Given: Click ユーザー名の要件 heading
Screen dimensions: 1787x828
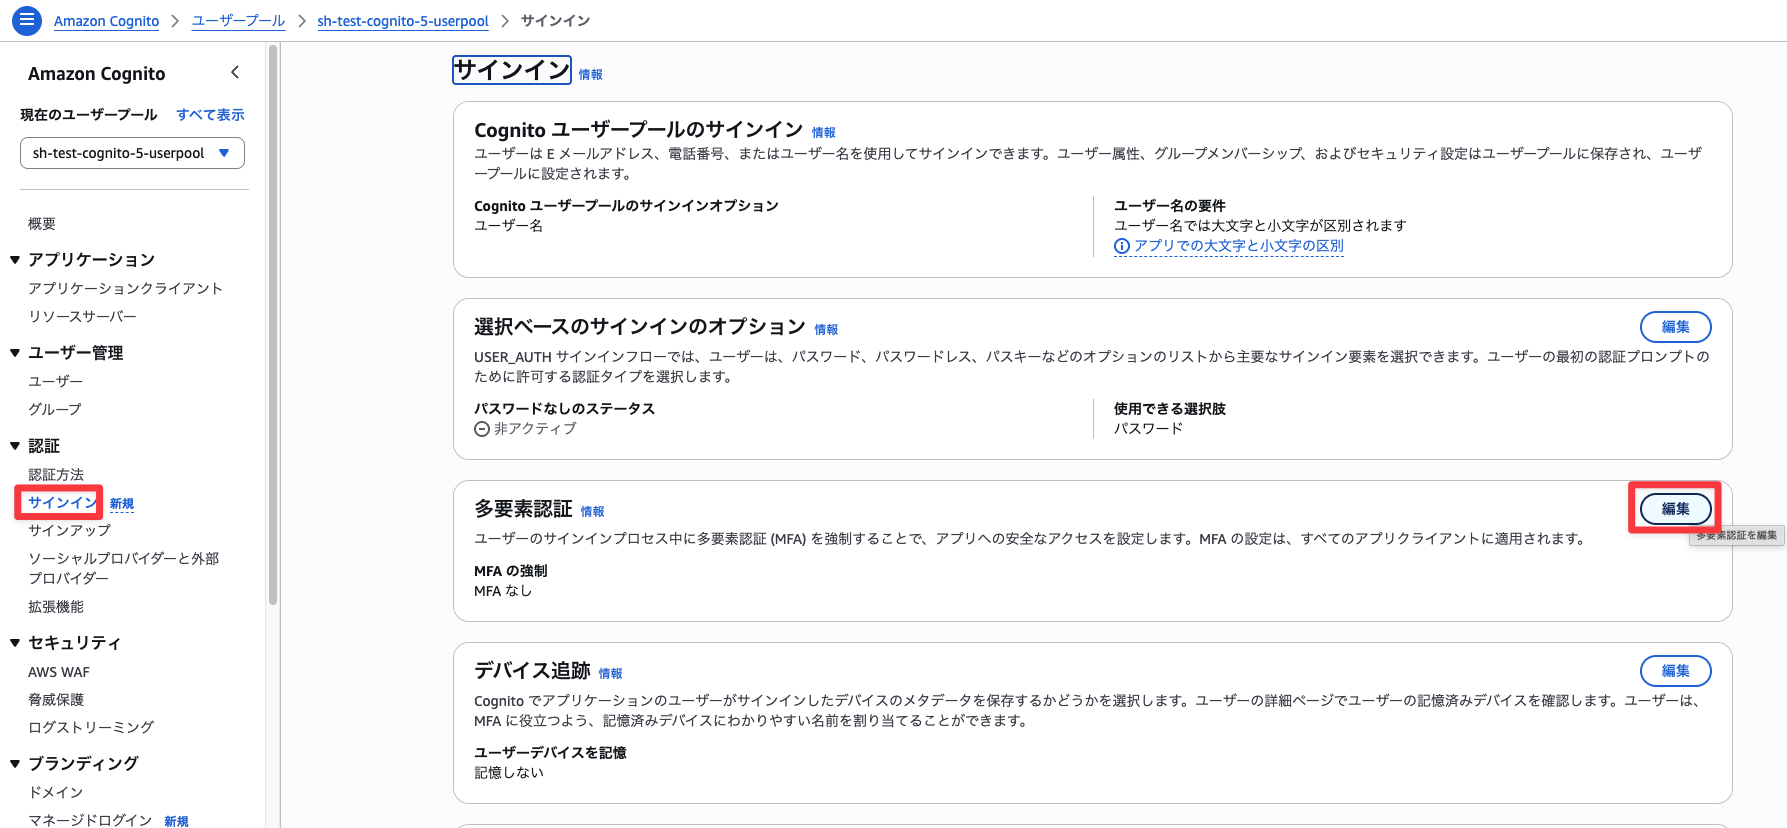Looking at the screenshot, I should (x=1170, y=206).
